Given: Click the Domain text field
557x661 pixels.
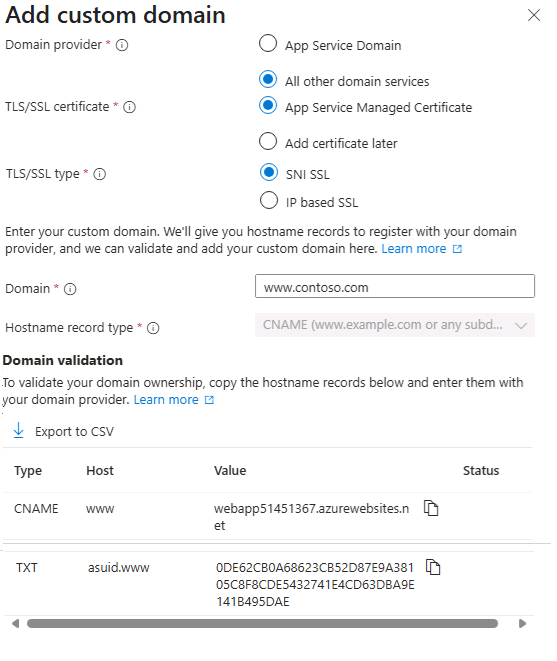Looking at the screenshot, I should tap(395, 286).
